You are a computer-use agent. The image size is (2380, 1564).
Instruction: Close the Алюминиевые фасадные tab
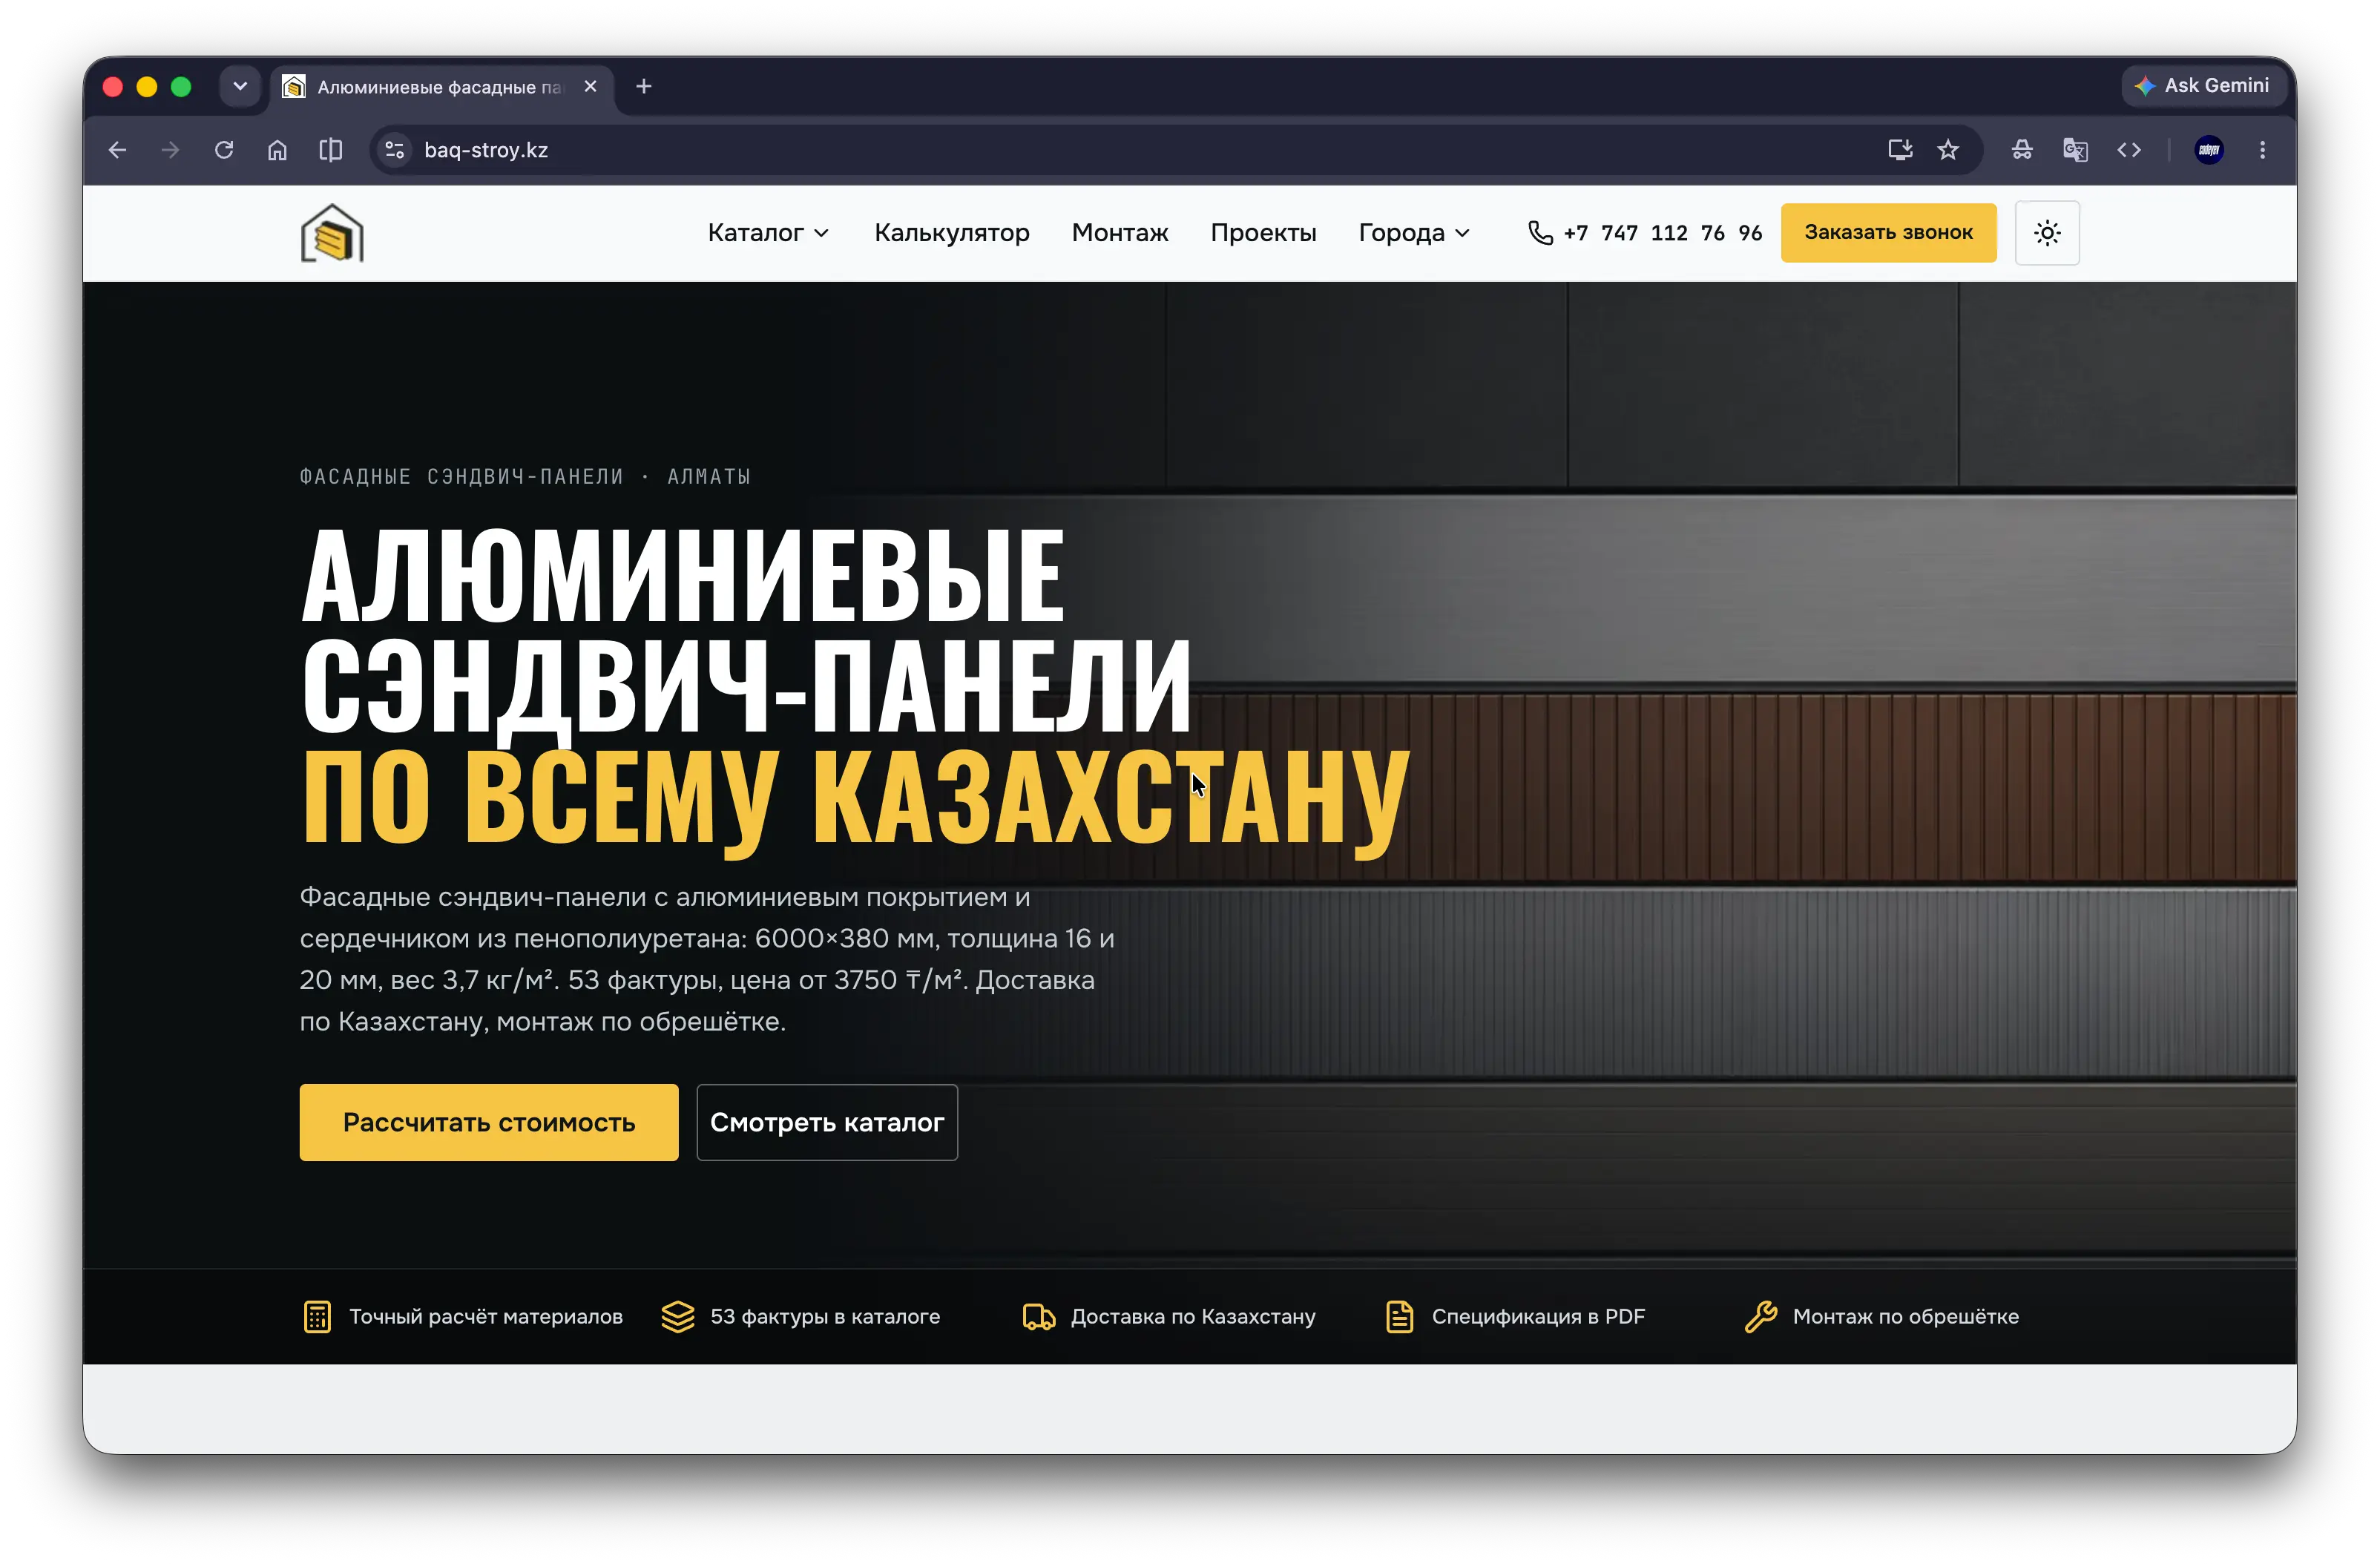point(591,87)
